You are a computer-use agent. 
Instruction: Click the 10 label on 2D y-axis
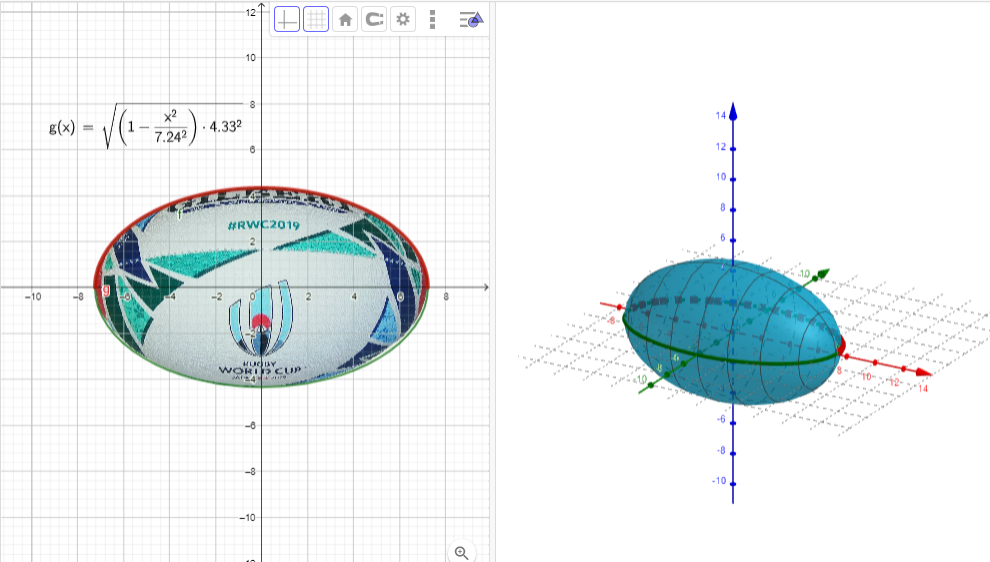click(251, 57)
